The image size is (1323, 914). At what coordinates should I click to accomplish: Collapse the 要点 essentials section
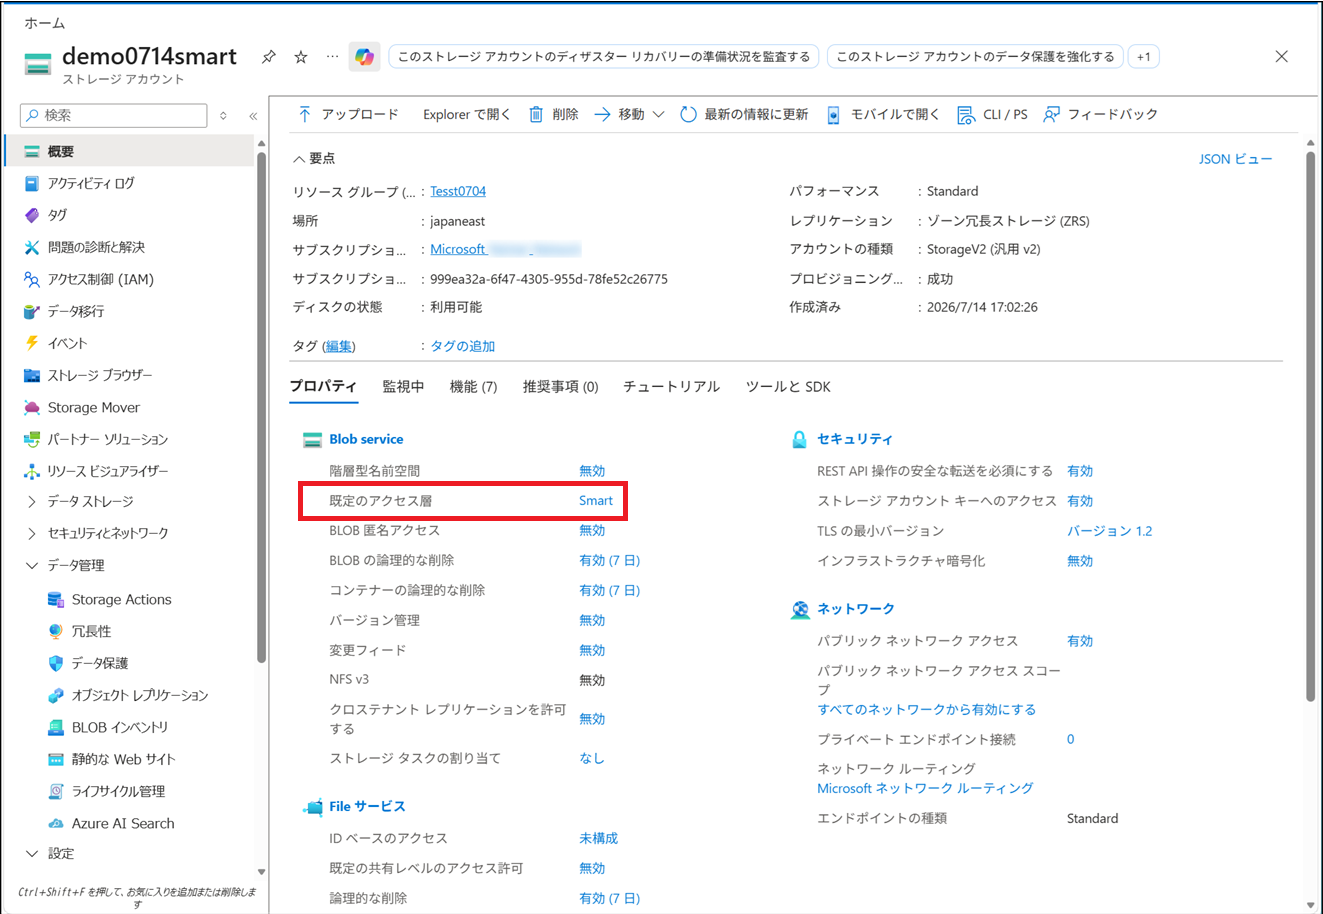point(299,159)
